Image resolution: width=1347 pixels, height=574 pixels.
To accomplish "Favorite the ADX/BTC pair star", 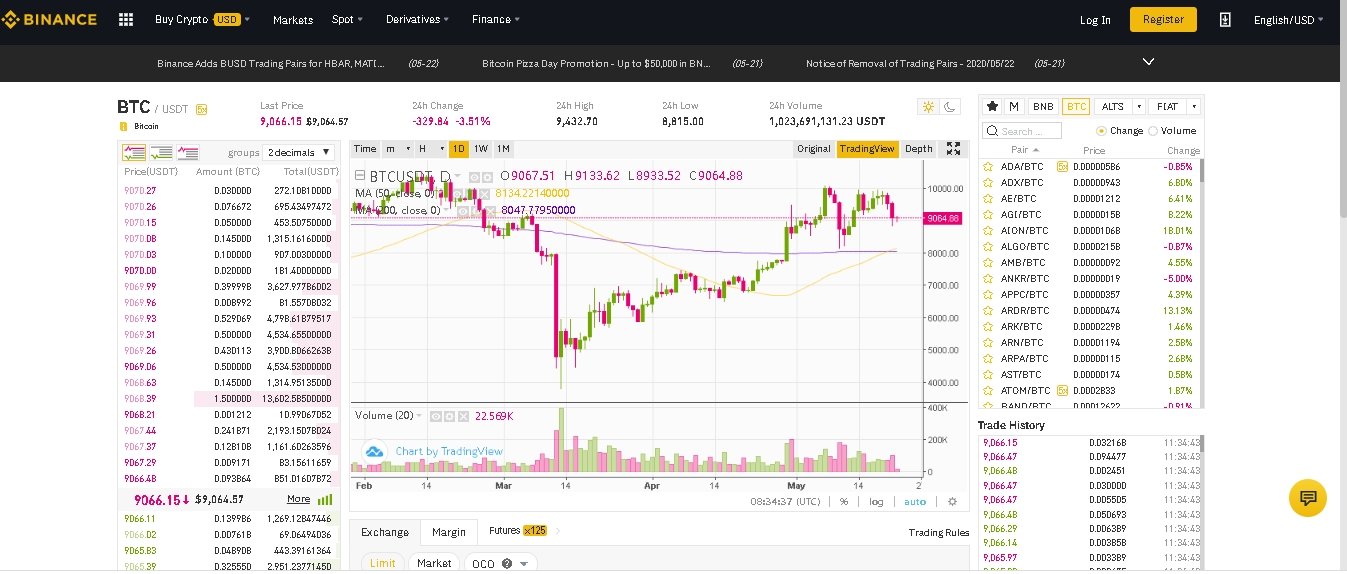I will tap(988, 182).
